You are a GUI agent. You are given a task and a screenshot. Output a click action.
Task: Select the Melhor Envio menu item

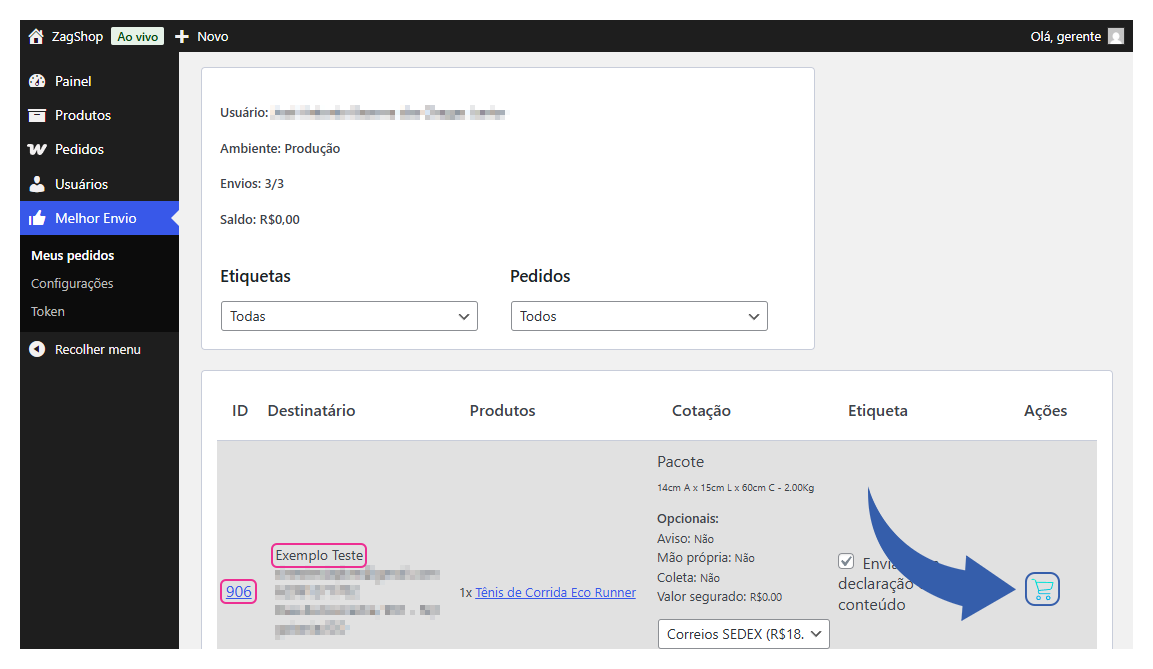(99, 218)
